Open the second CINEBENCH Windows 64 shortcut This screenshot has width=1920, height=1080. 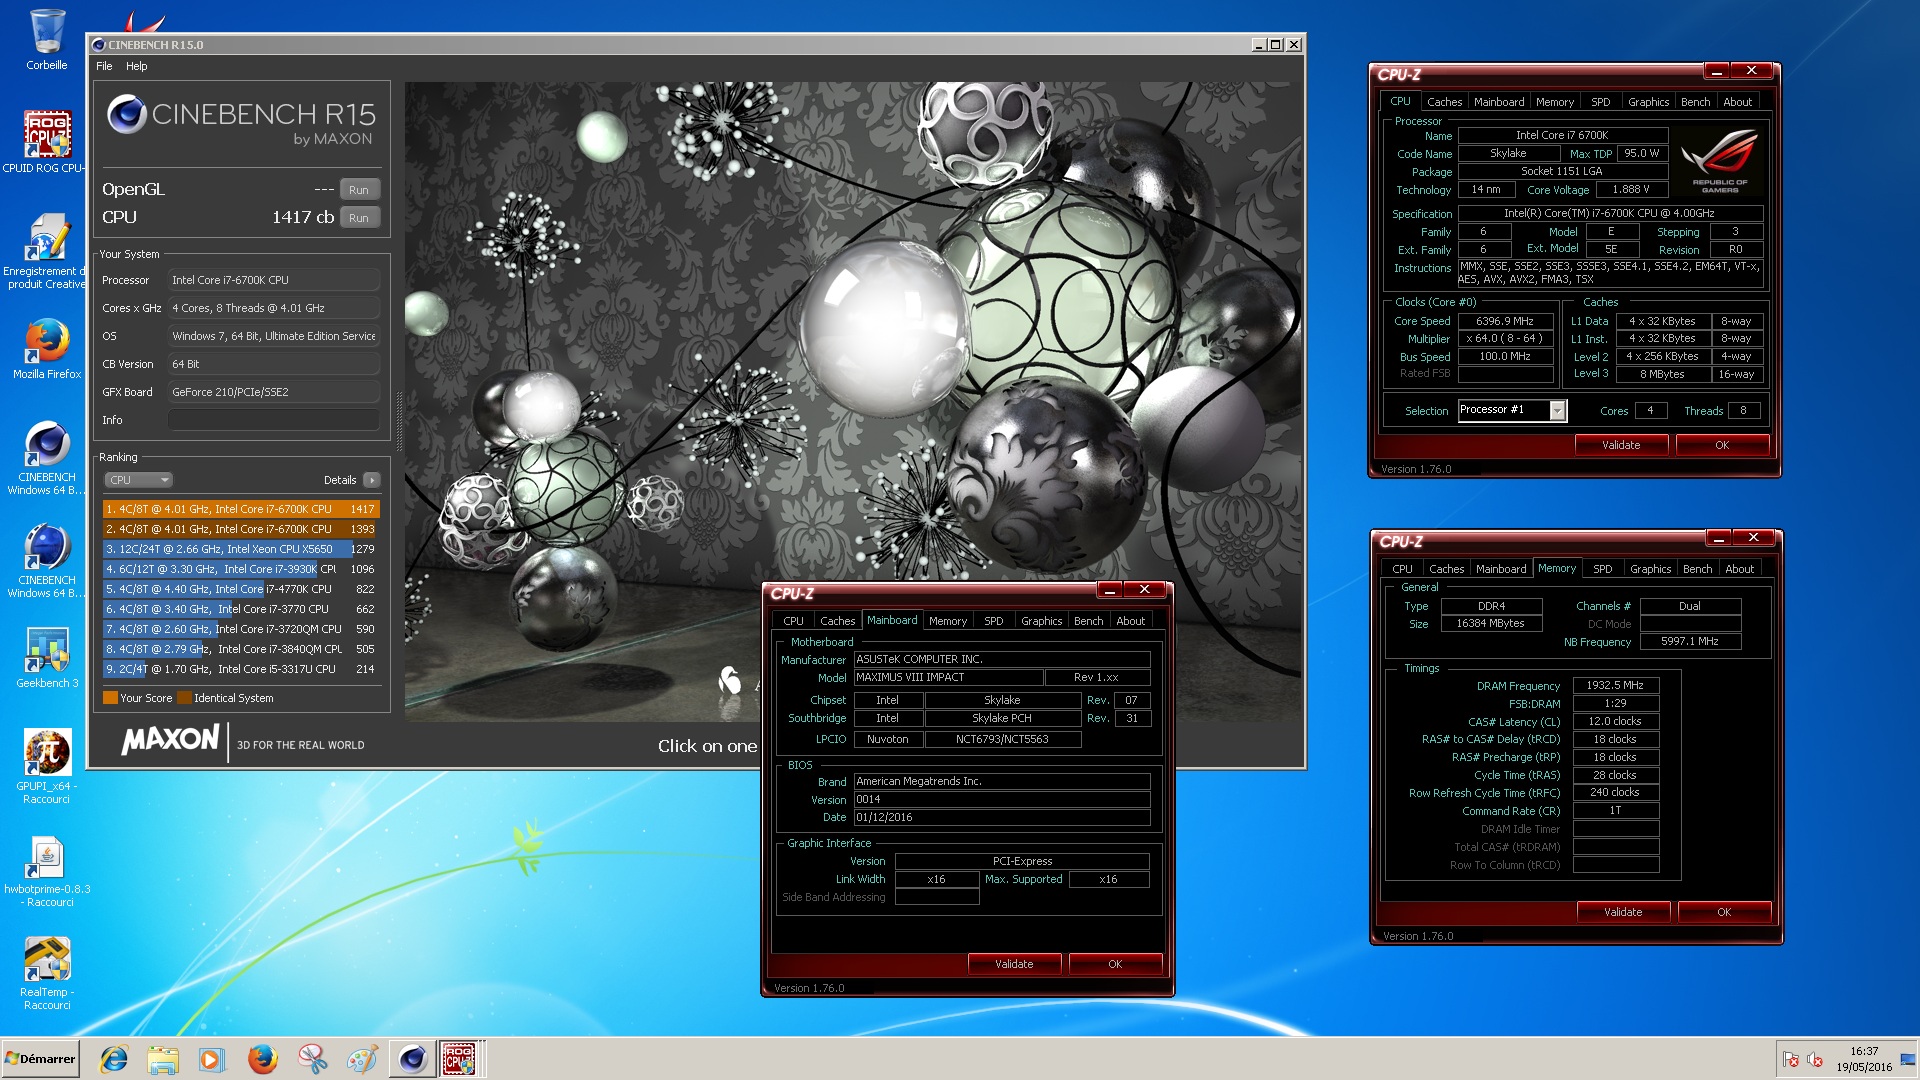coord(47,561)
